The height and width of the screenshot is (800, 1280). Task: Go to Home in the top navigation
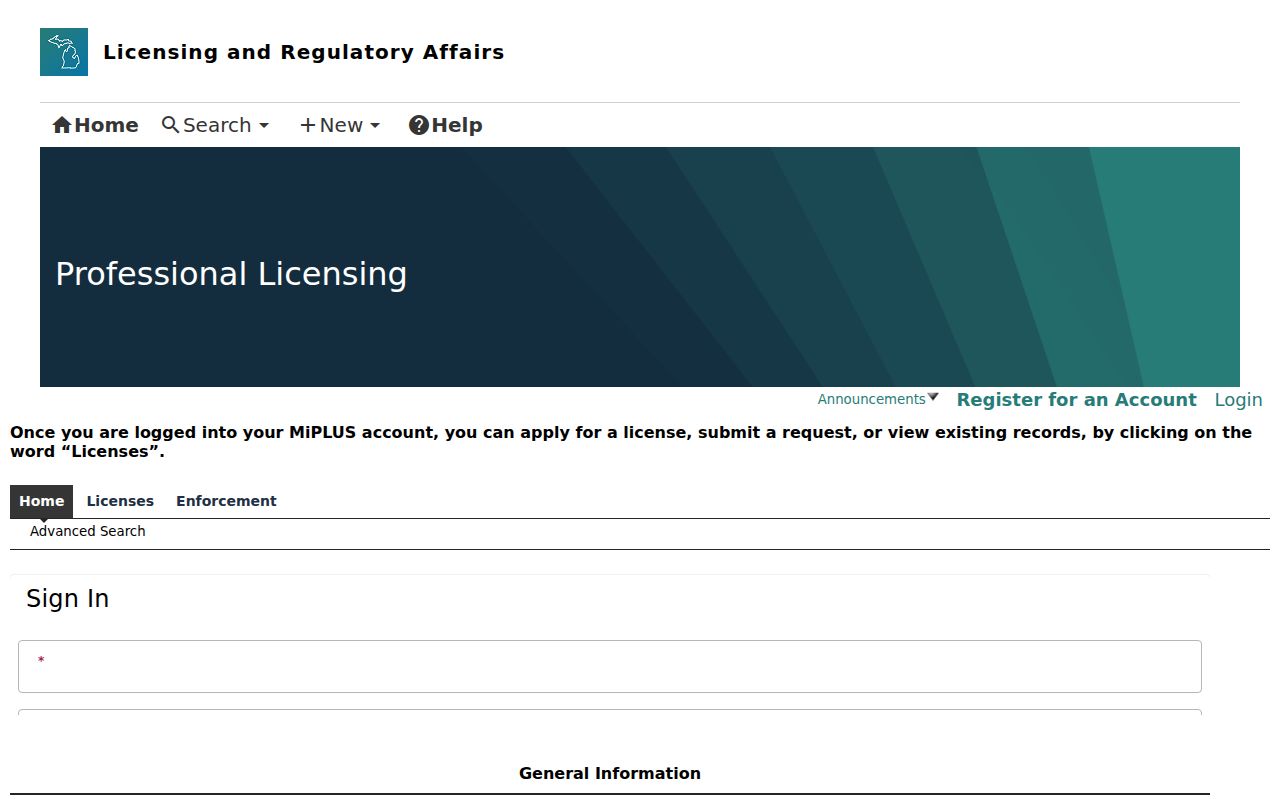tap(95, 125)
